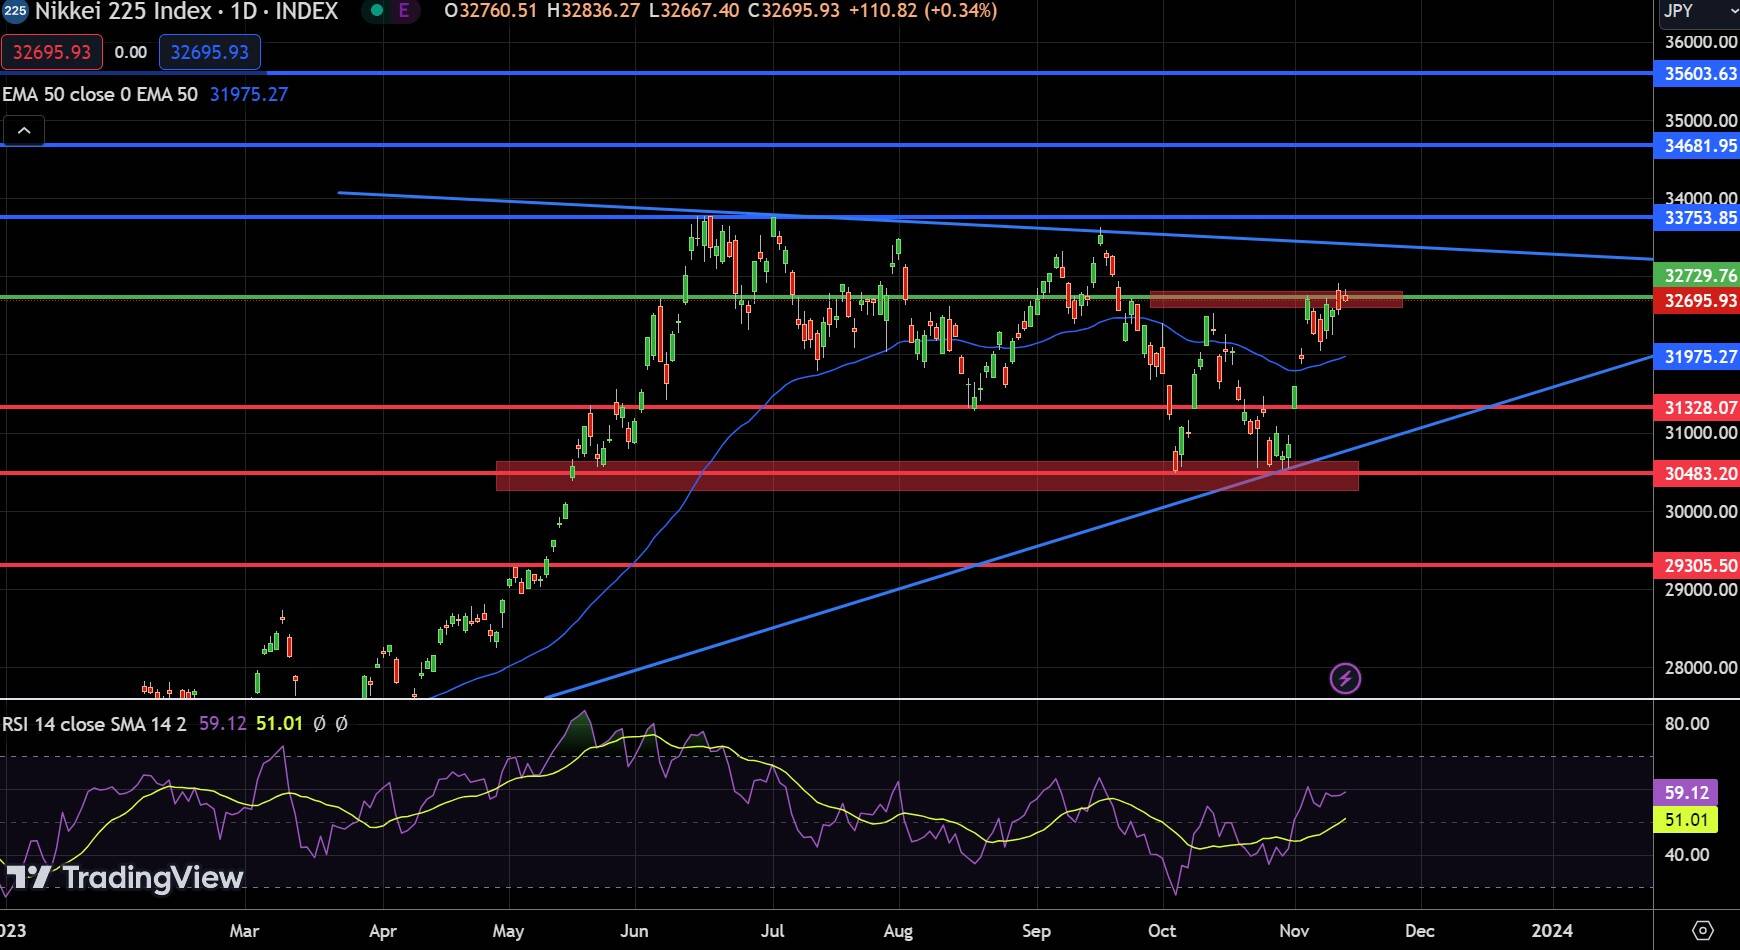Click the 0.00 spread value between price buttons

pos(131,52)
